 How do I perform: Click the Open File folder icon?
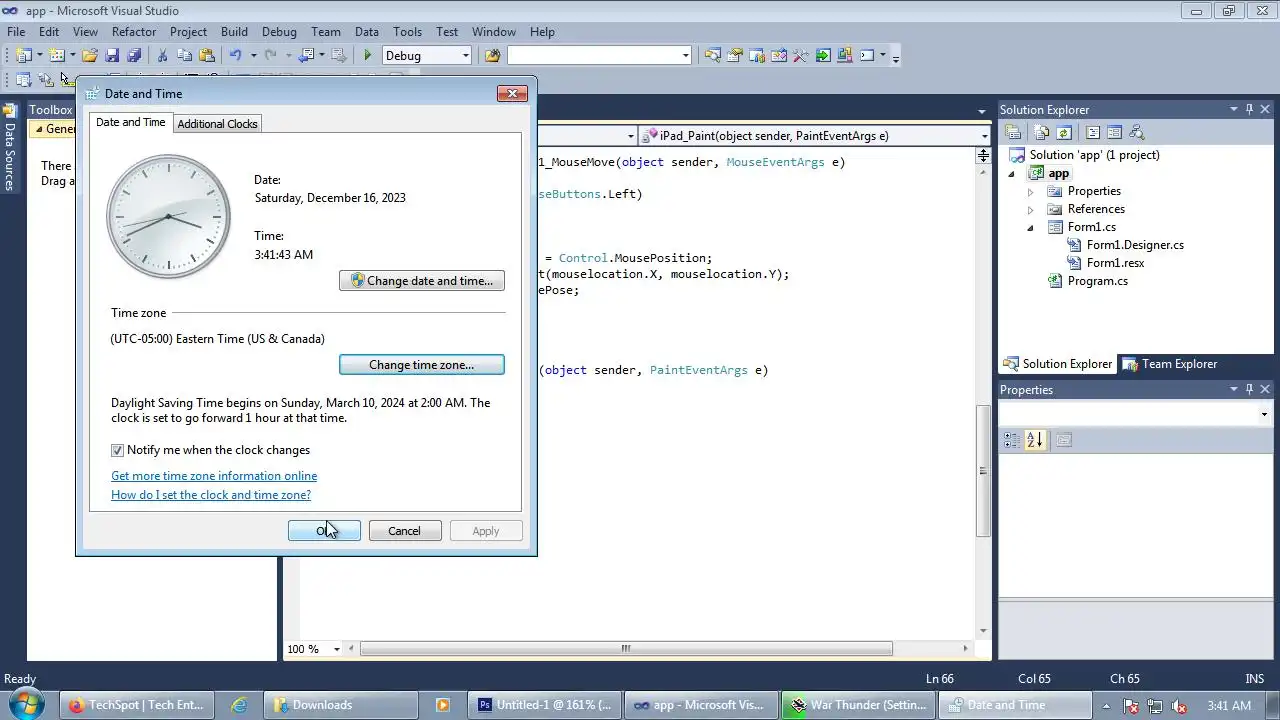90,56
